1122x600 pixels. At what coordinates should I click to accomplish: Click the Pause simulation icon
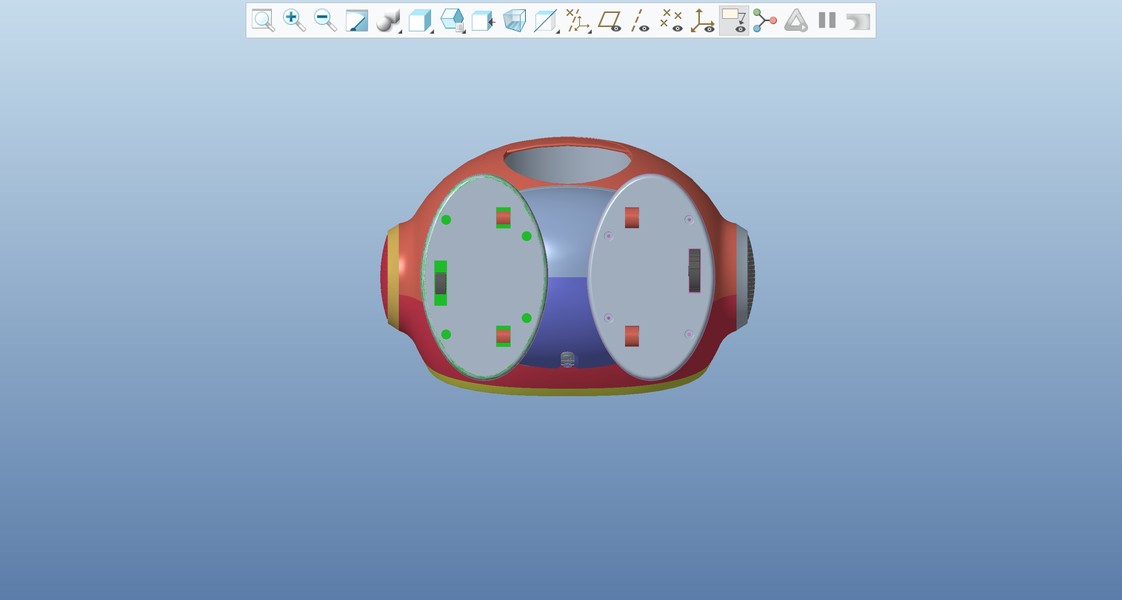click(x=827, y=20)
